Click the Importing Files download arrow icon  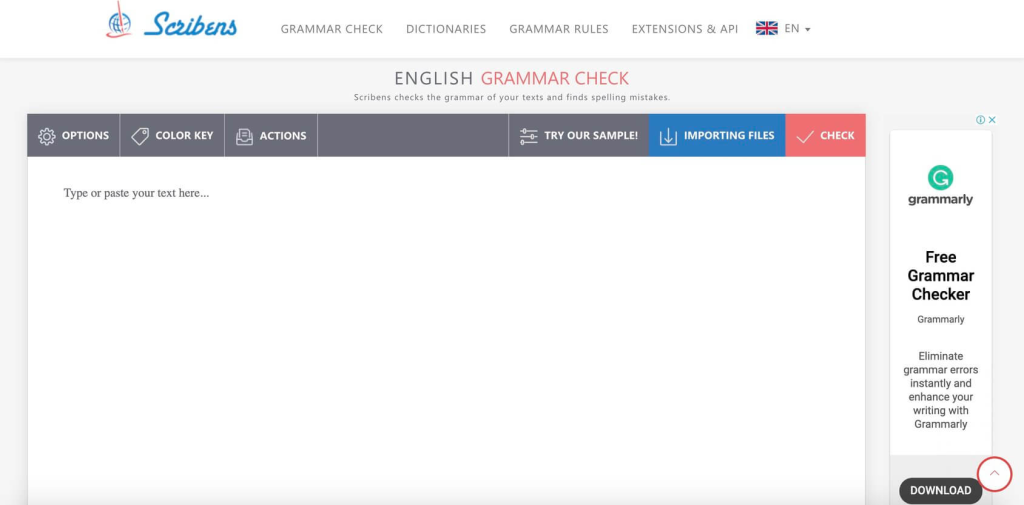point(668,136)
